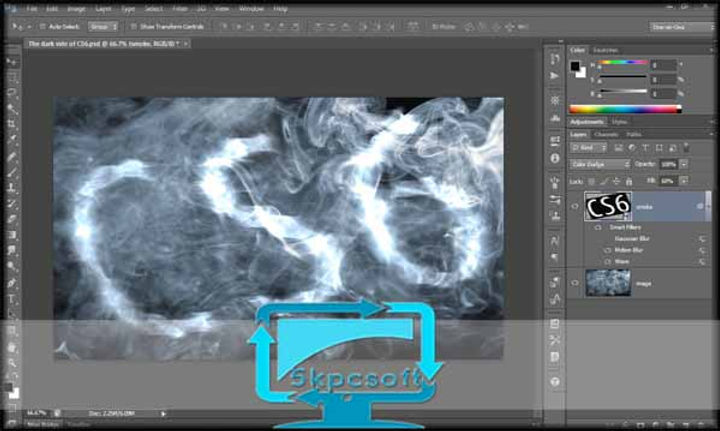Open the Histogram panel icon
The width and height of the screenshot is (720, 431).
555,118
